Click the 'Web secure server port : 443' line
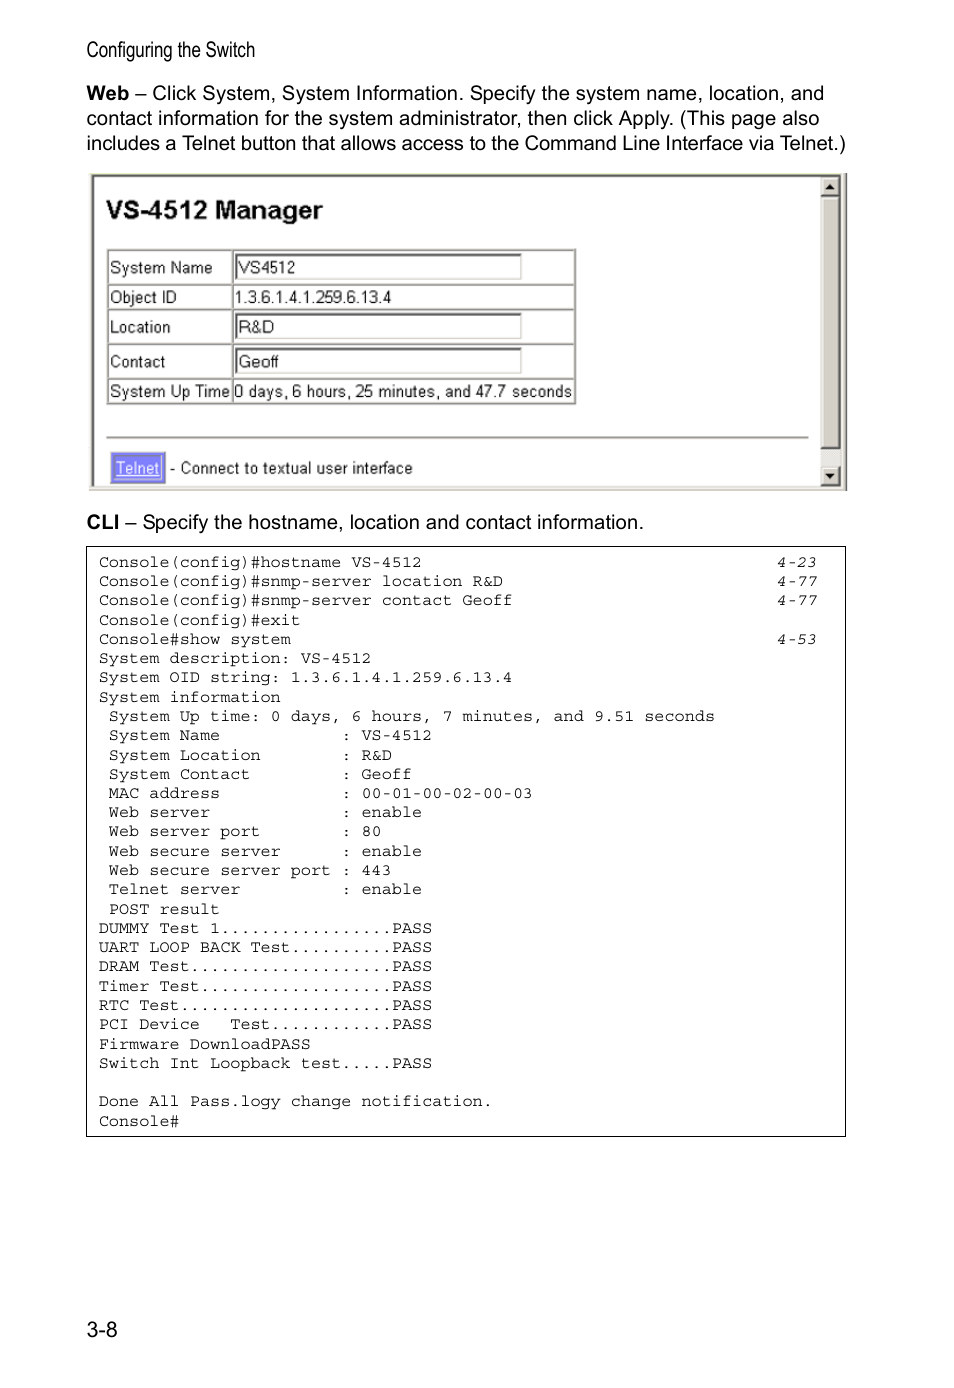This screenshot has width=954, height=1388. [x=250, y=870]
